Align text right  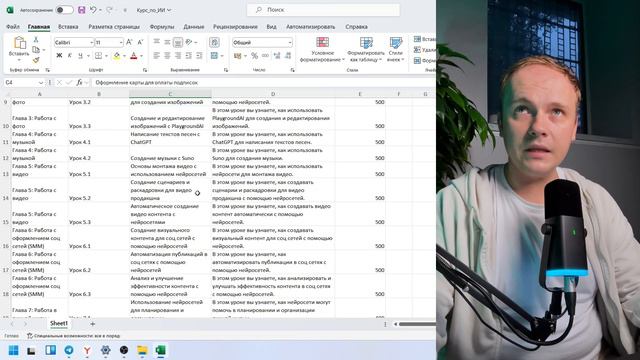pos(178,56)
